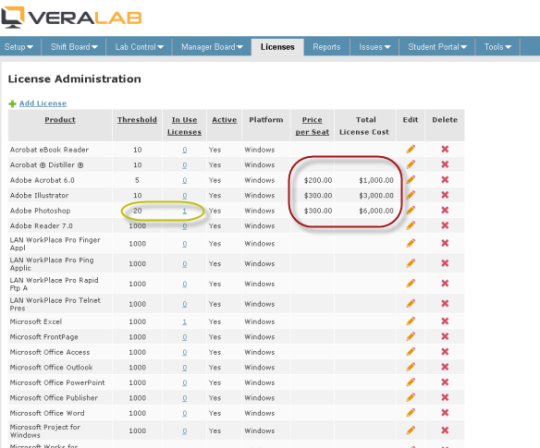The height and width of the screenshot is (448, 540).
Task: Sort by Price per Seat header
Action: [312, 126]
